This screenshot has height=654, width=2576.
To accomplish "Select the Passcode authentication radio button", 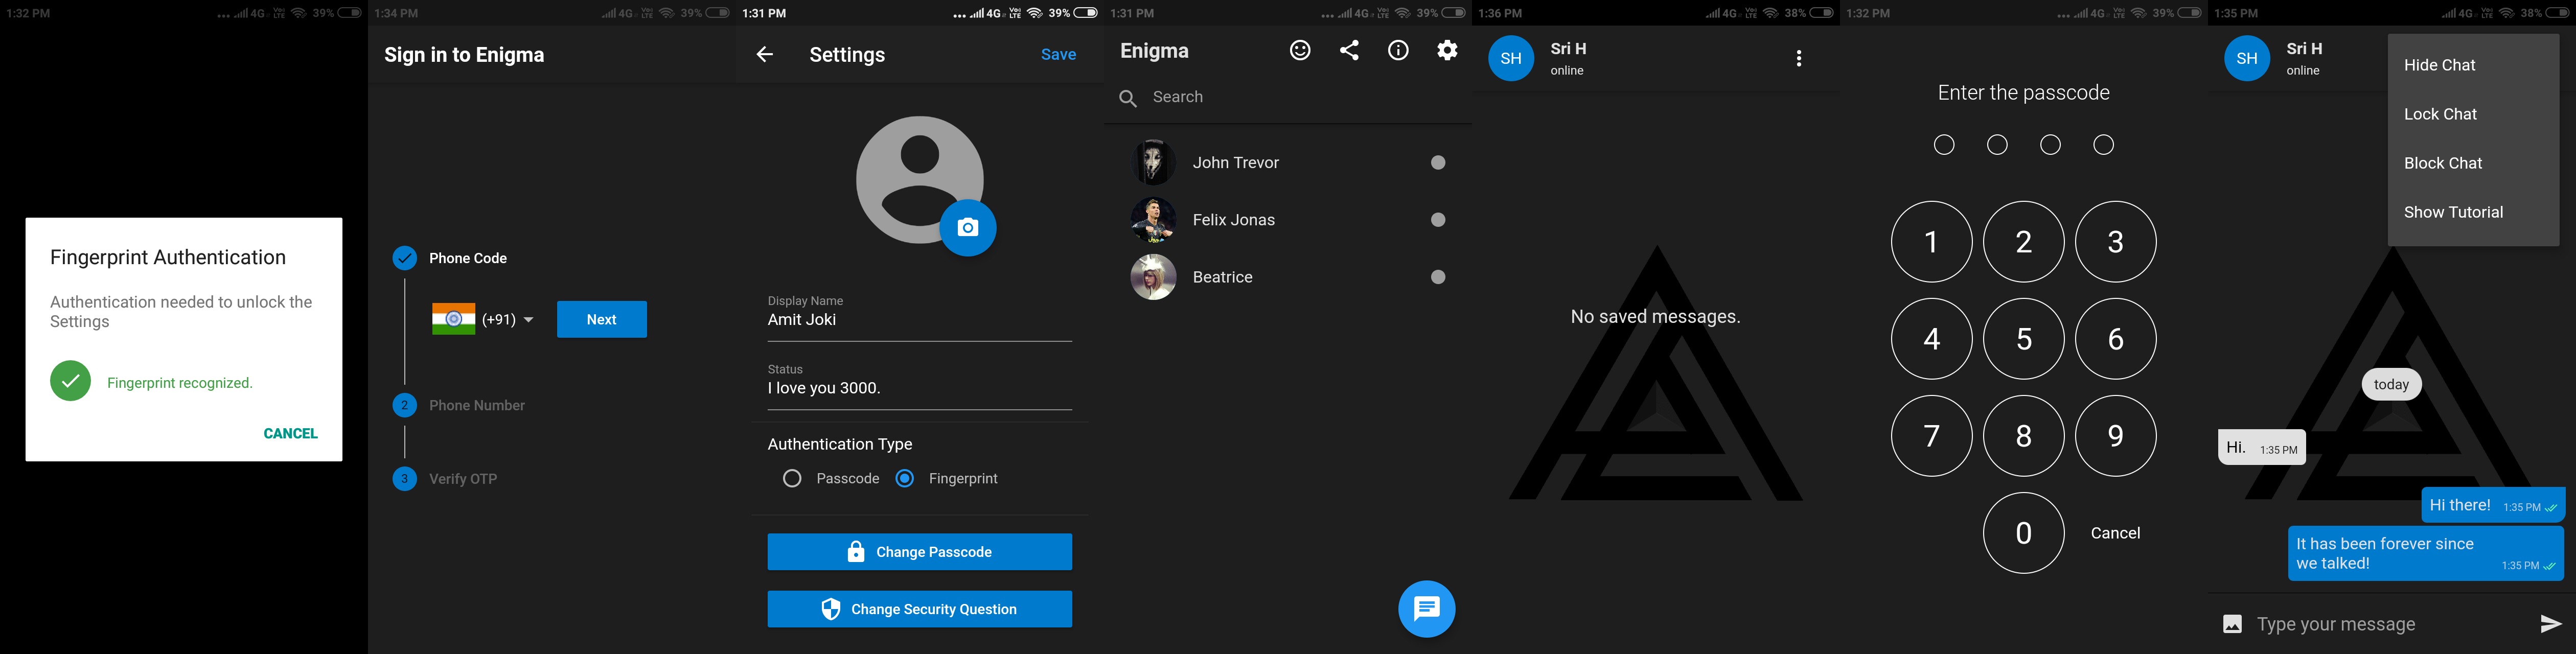I will tap(792, 479).
